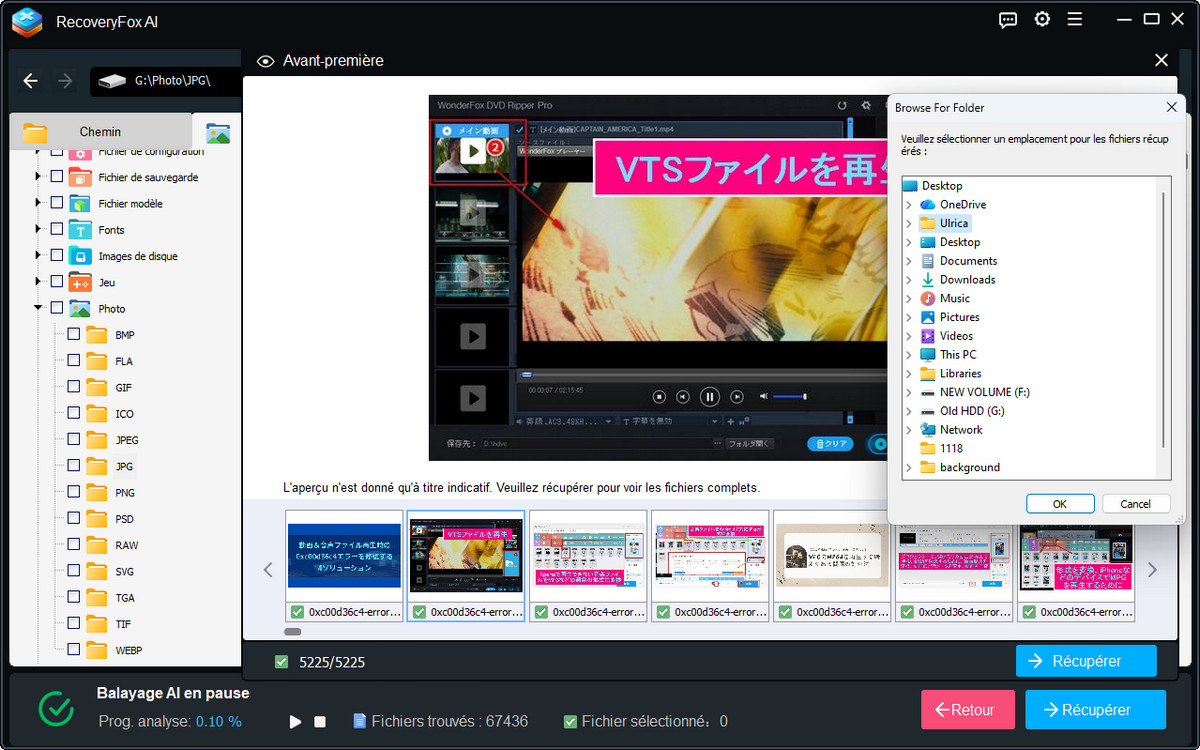Screen dimensions: 1200x750
Task: Open the feedback chat icon in title bar
Action: (x=1008, y=20)
